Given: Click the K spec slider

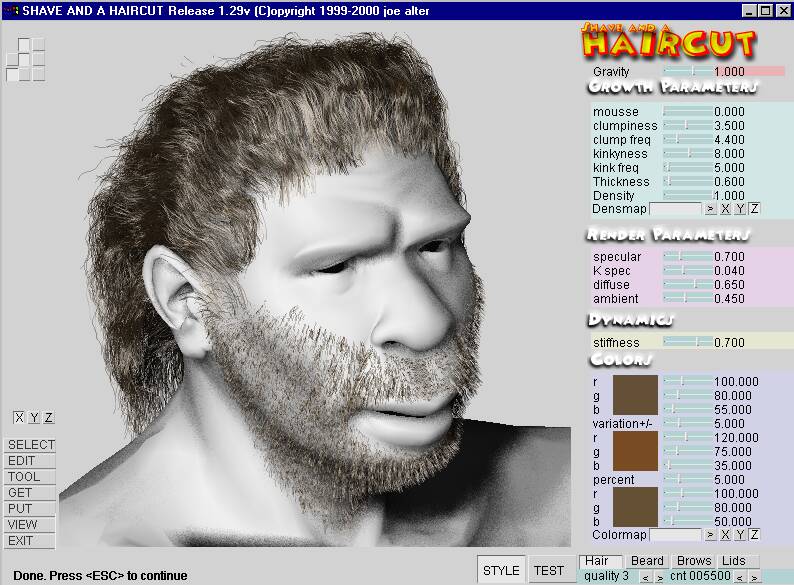Looking at the screenshot, I should [688, 271].
